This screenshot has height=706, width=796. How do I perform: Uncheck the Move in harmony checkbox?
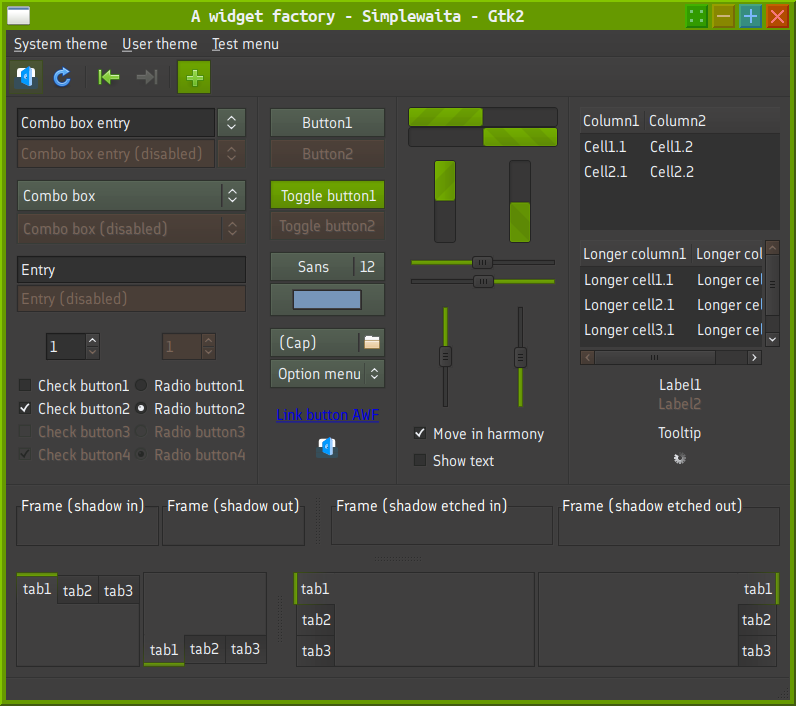tap(420, 434)
